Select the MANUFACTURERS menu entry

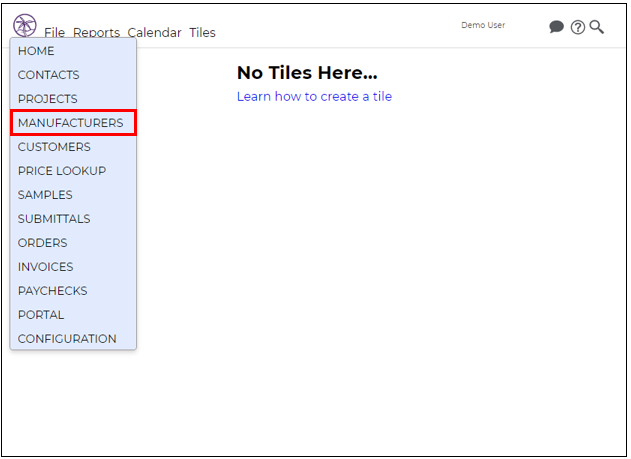coord(73,123)
